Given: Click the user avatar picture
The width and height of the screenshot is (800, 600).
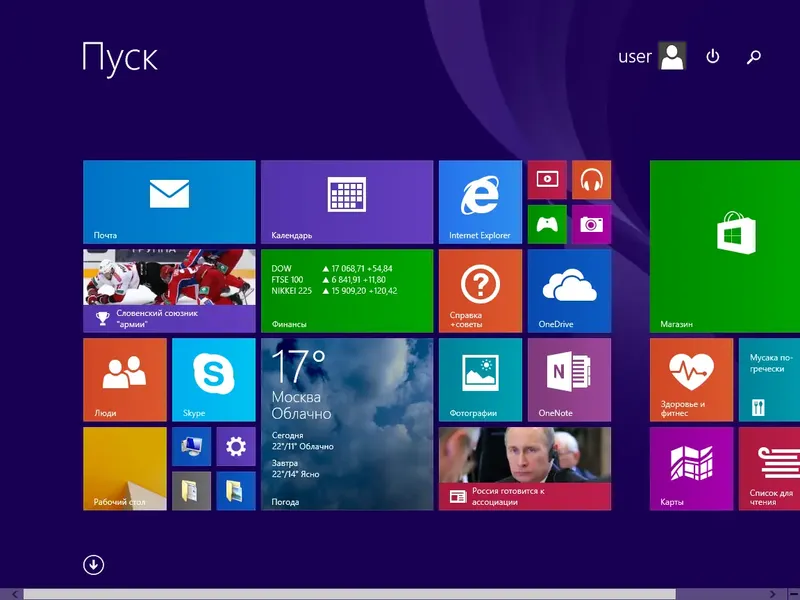Looking at the screenshot, I should 672,56.
